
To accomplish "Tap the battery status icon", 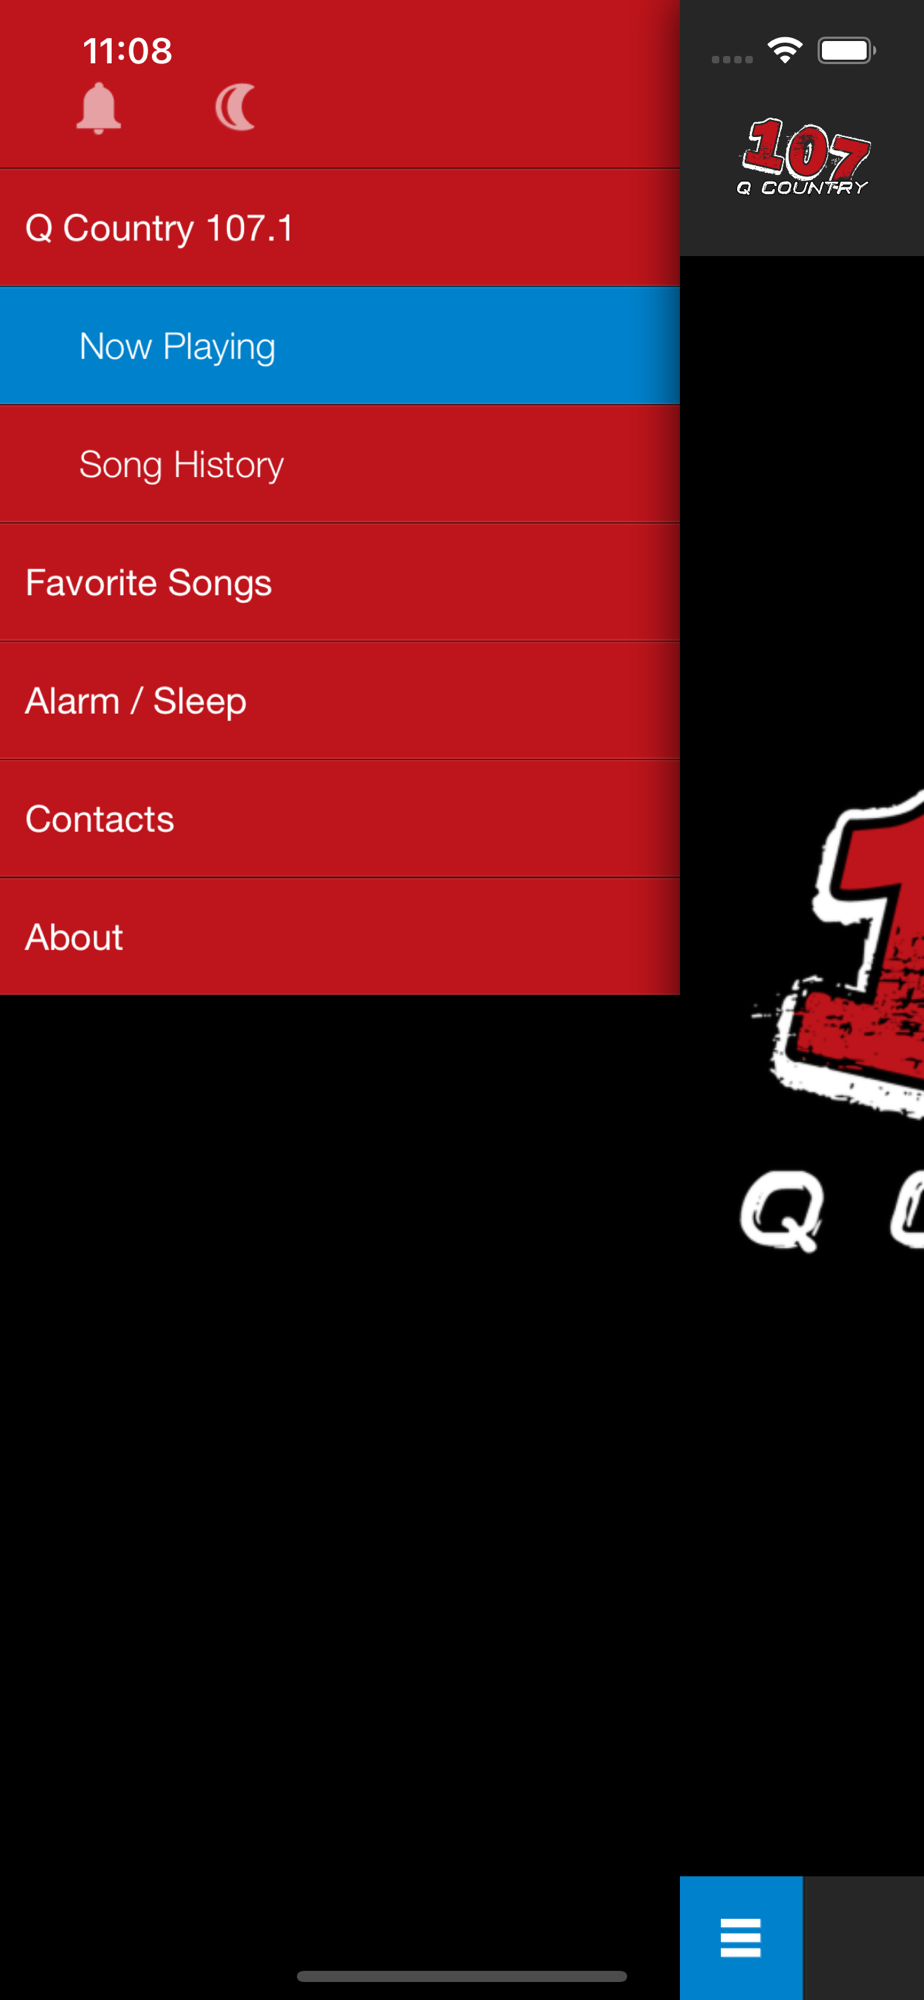I will coord(847,50).
